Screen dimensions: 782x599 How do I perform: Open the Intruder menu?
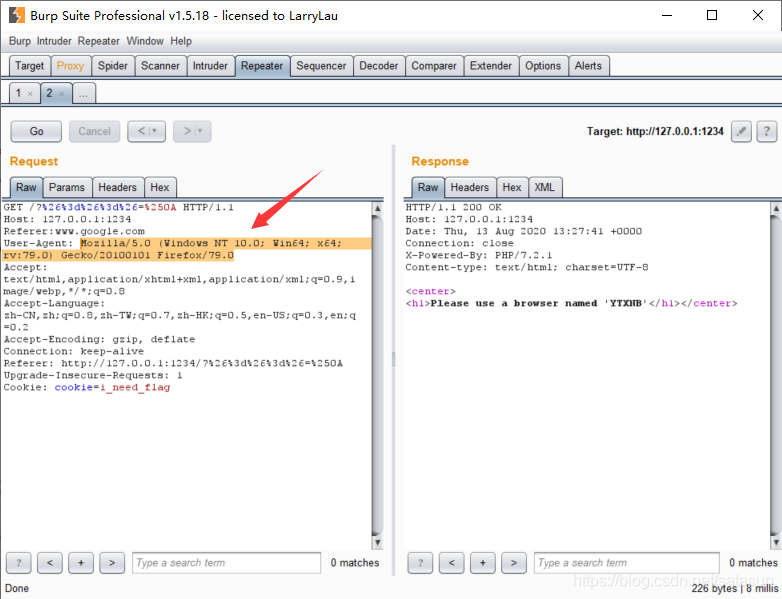(54, 41)
